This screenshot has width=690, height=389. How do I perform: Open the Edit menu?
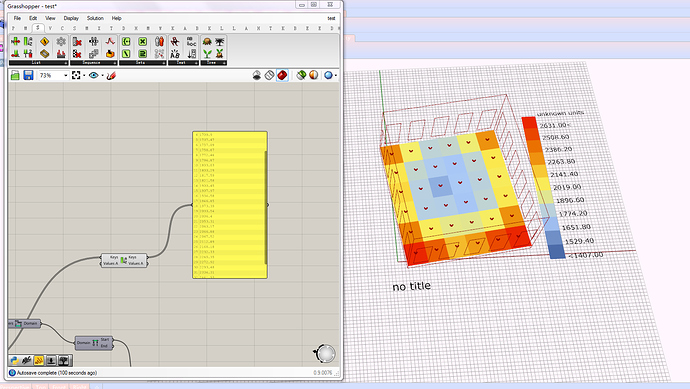(x=33, y=18)
